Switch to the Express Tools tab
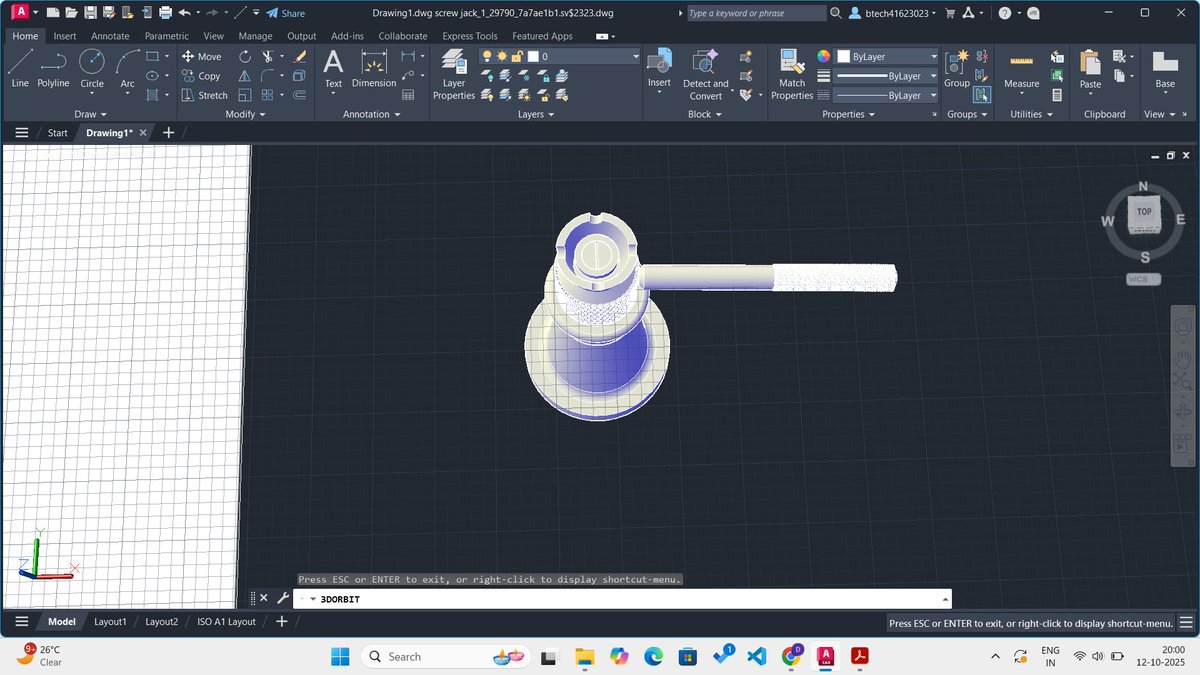 coord(470,36)
